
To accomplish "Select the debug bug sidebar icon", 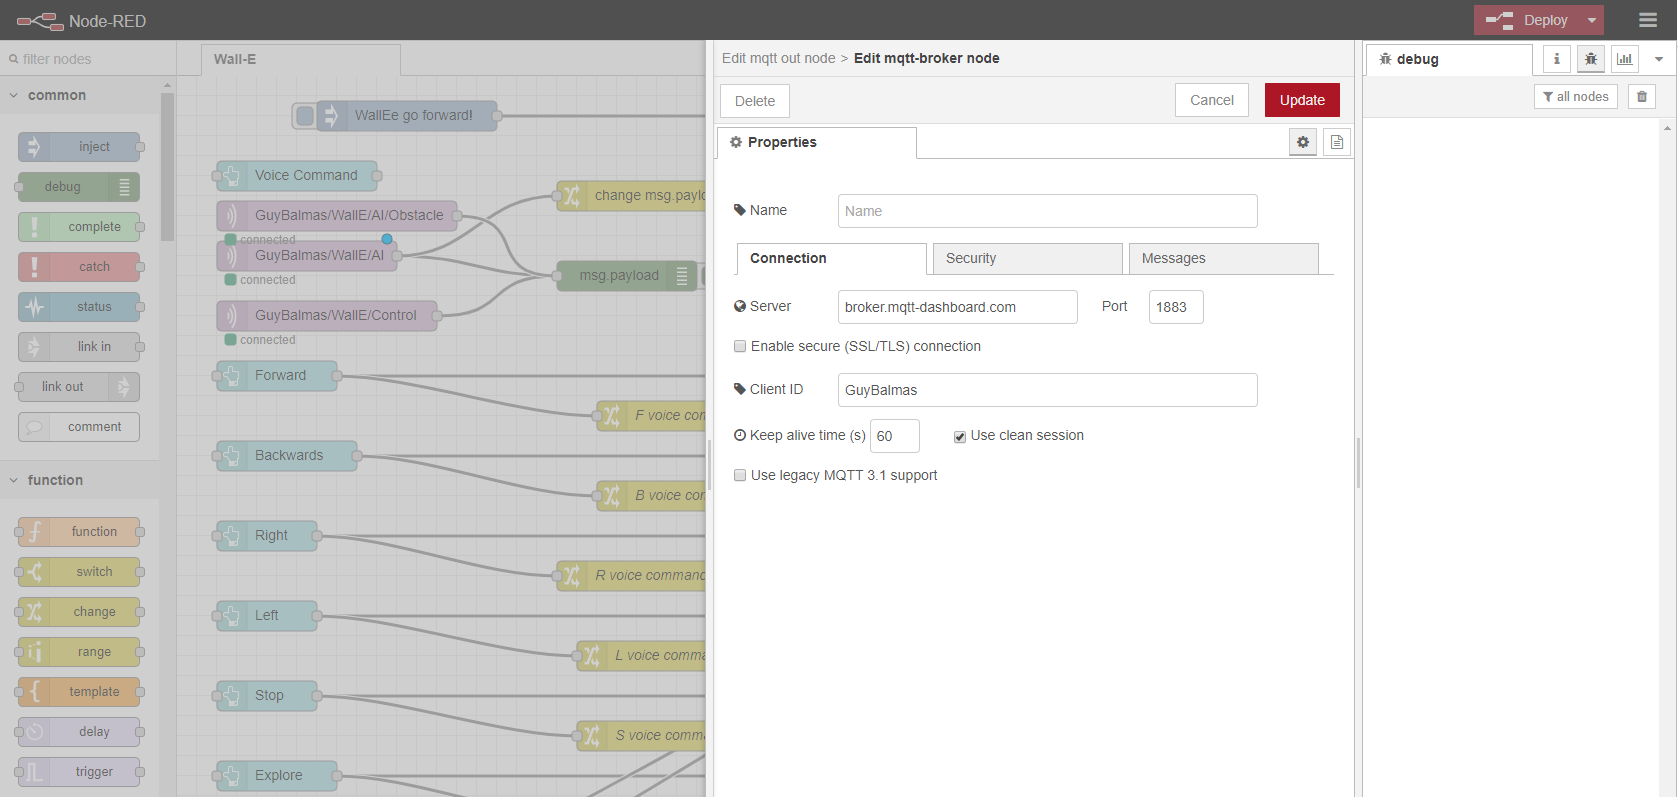I will point(1591,59).
